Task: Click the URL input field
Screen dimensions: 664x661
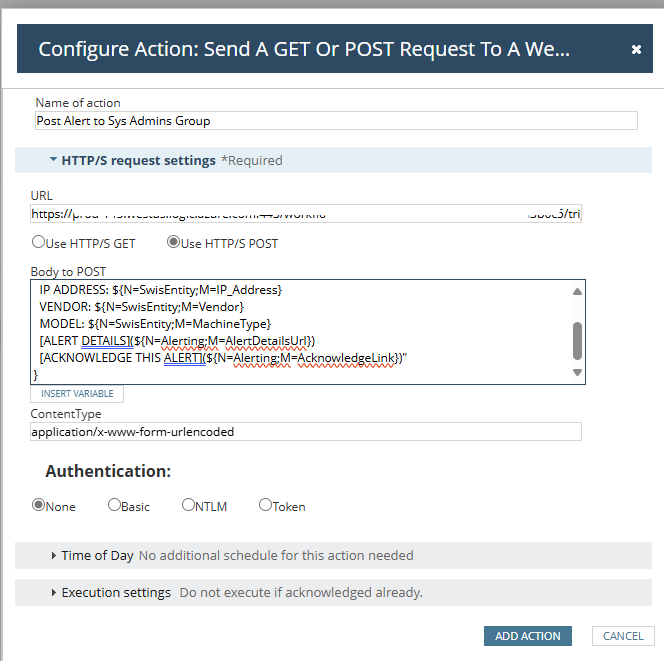Action: (x=306, y=215)
